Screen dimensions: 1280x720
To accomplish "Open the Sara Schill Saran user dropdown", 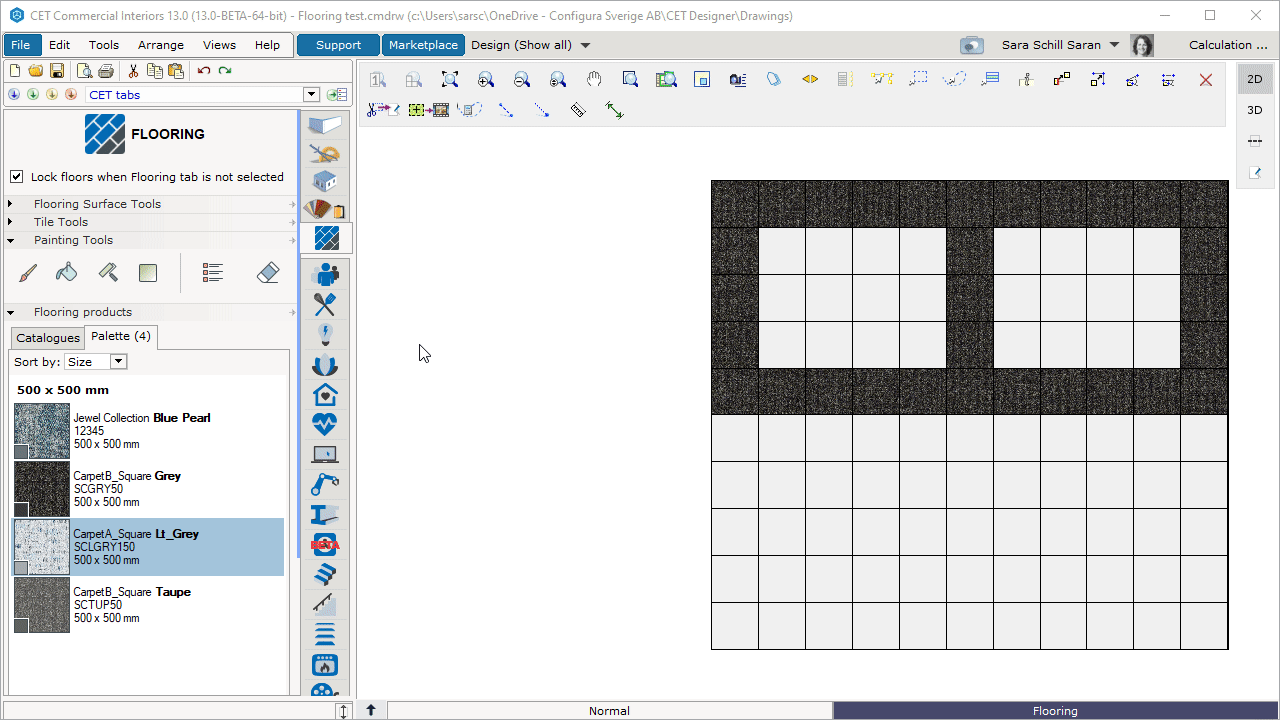I will pos(1114,45).
